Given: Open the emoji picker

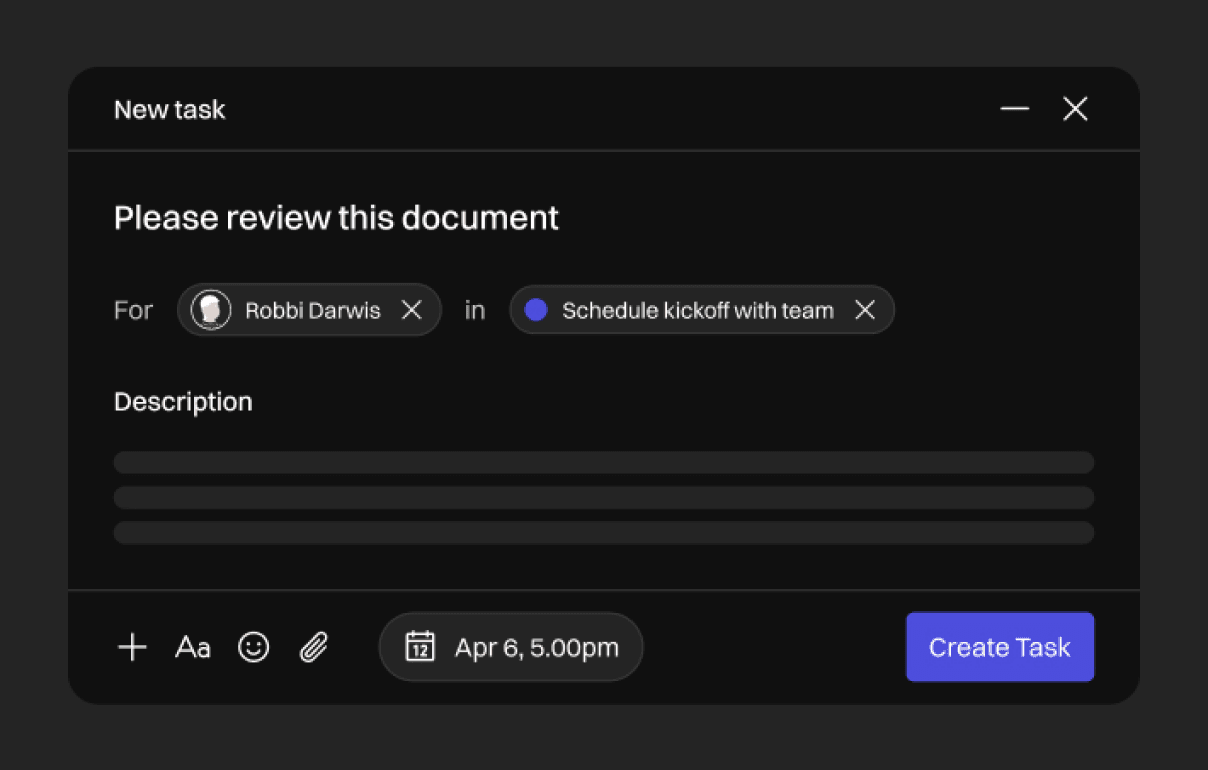Looking at the screenshot, I should (x=254, y=648).
